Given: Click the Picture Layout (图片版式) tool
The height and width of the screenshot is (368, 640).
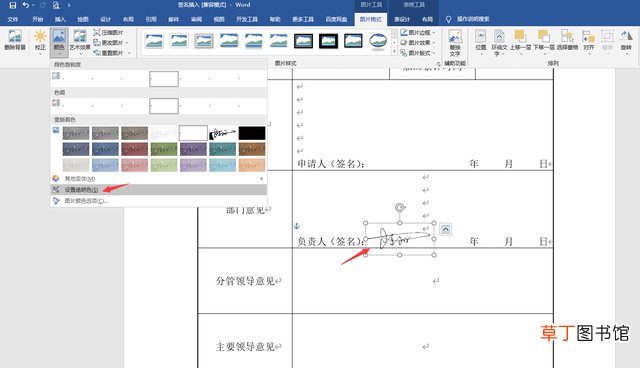Looking at the screenshot, I should [x=415, y=53].
